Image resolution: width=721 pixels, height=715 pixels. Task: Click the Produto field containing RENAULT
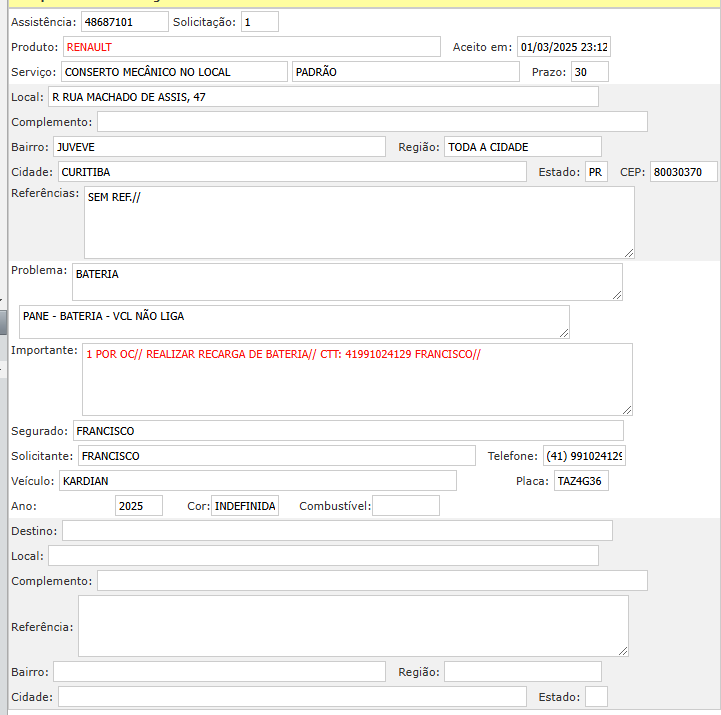[251, 47]
